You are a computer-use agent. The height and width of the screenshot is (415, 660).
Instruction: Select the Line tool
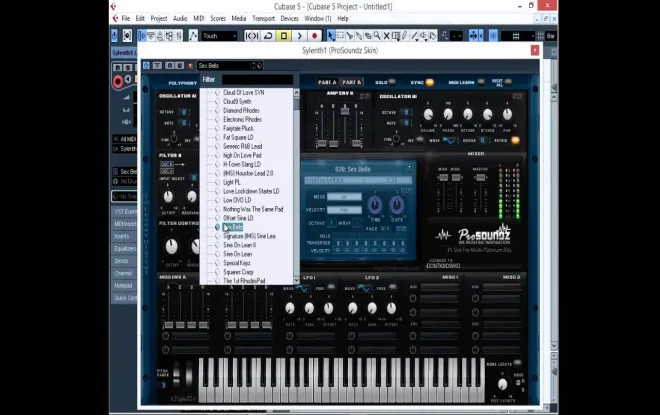tap(415, 36)
